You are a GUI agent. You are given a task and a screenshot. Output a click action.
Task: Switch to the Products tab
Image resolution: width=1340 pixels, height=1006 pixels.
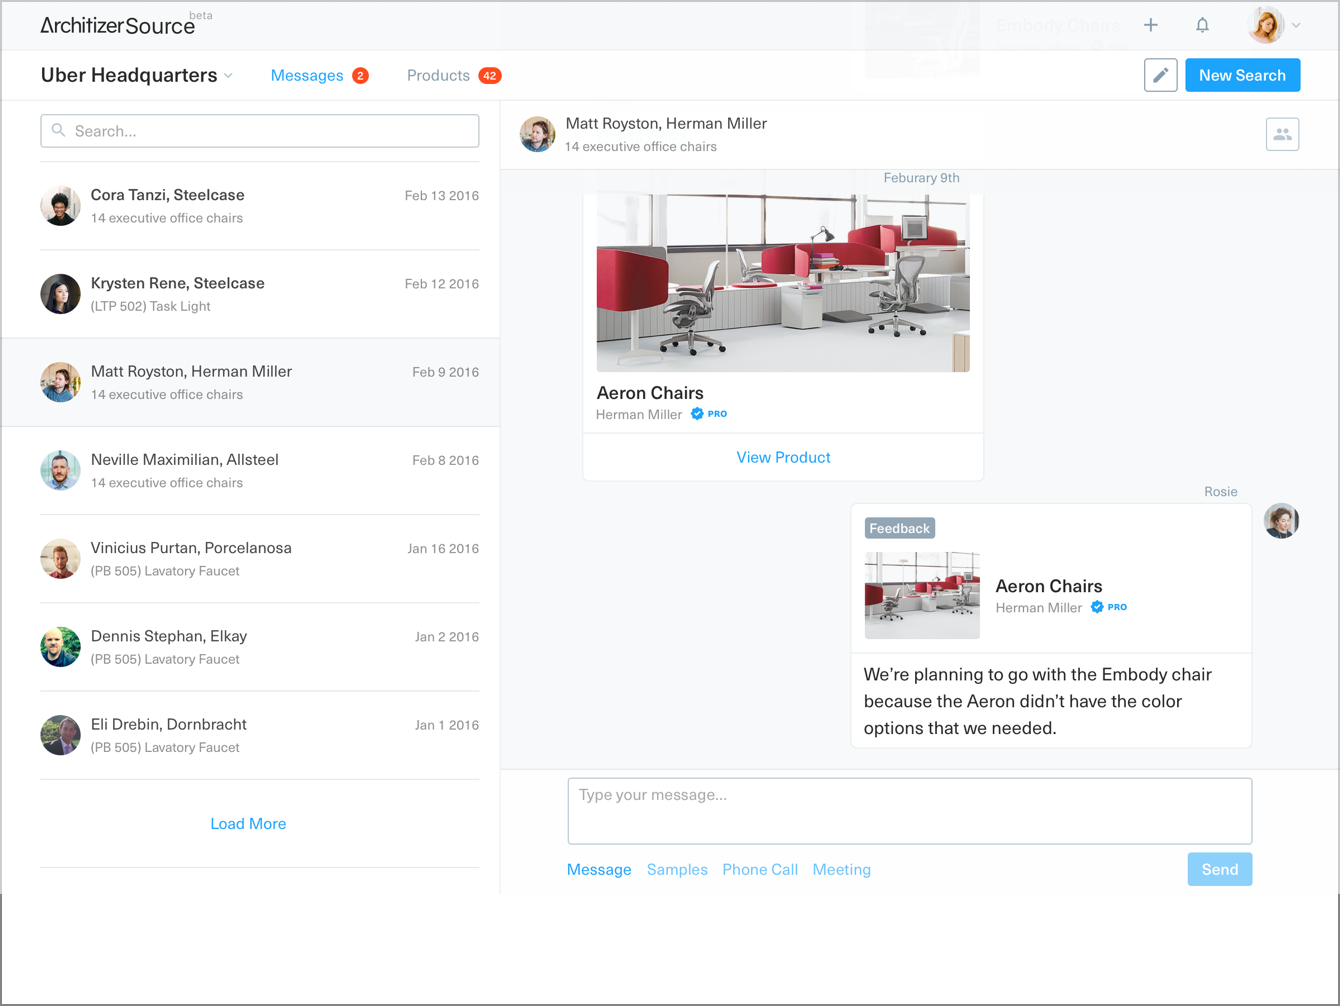pos(438,76)
